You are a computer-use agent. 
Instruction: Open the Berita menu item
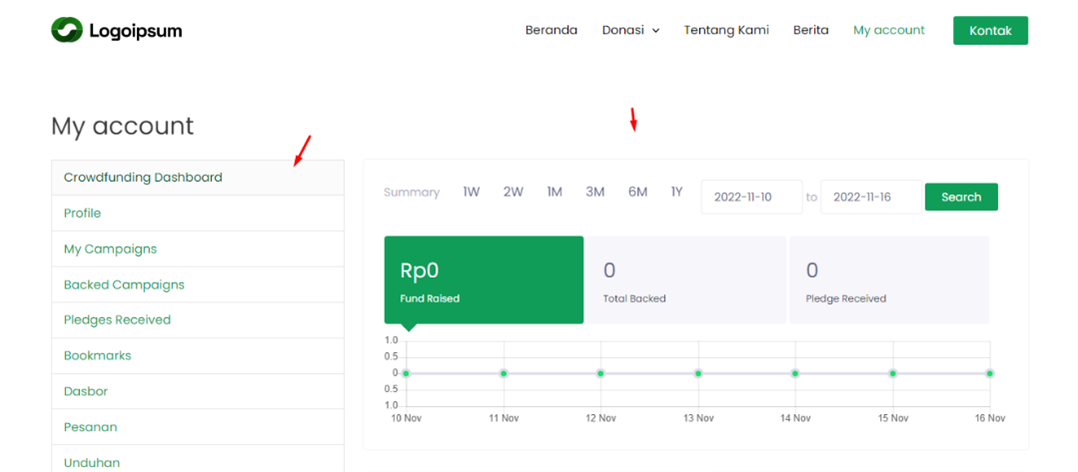[x=810, y=30]
